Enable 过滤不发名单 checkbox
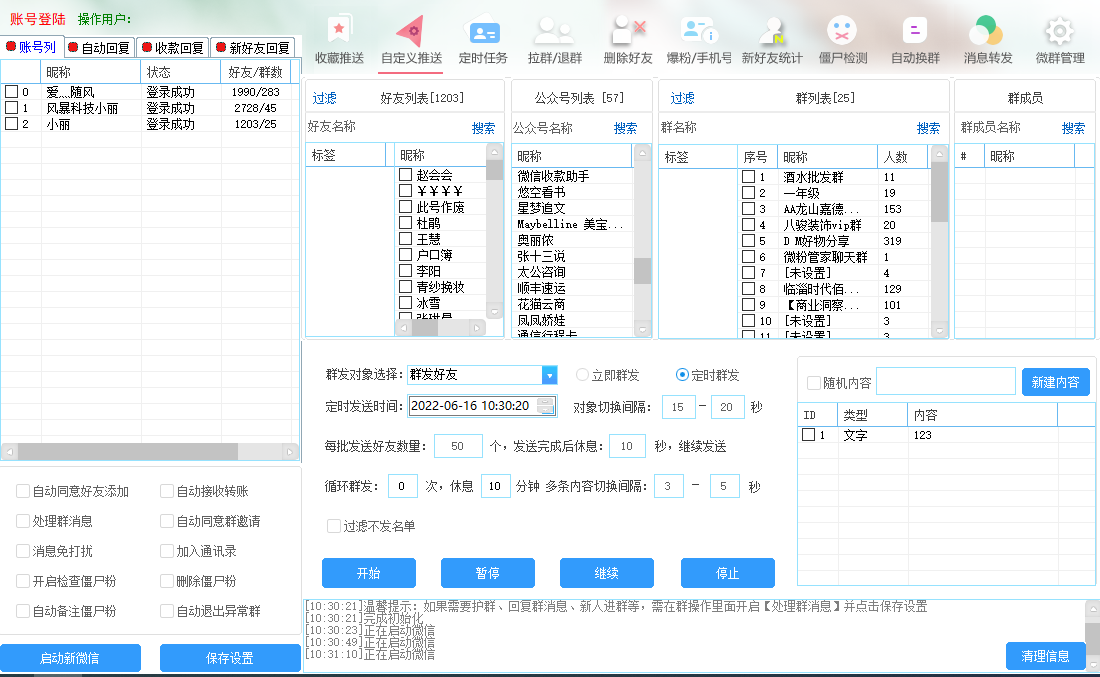 [x=334, y=526]
